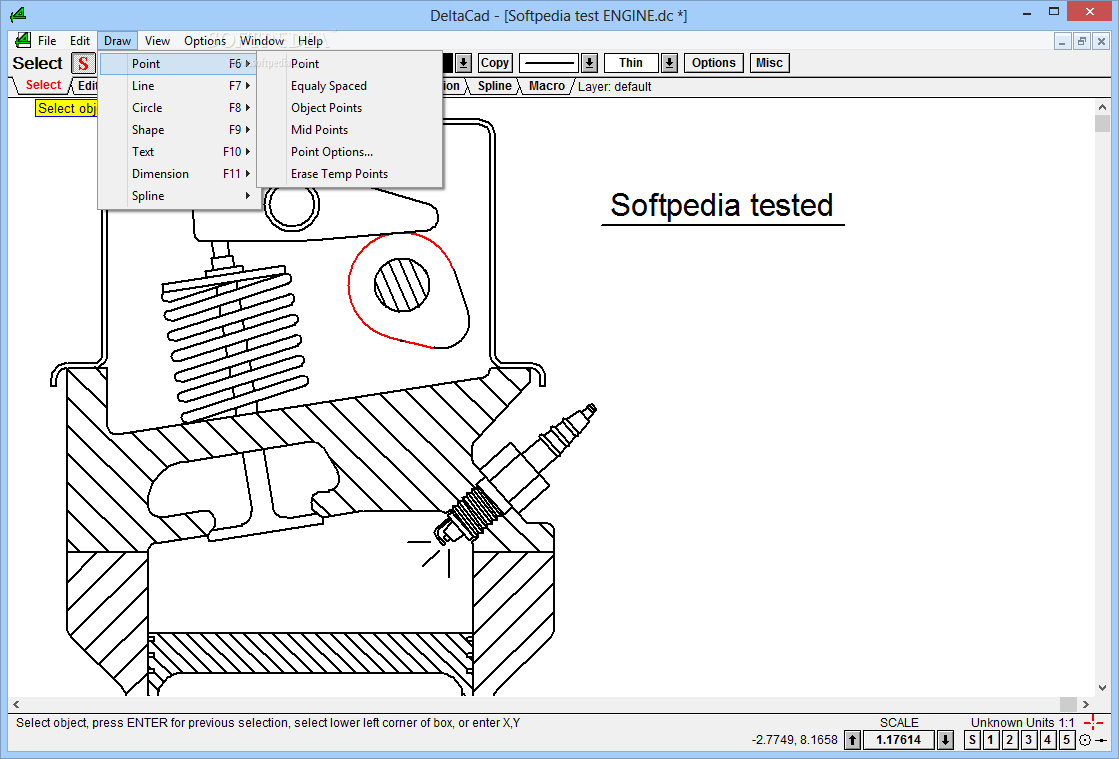The image size is (1119, 759).
Task: Open the Window menu
Action: (262, 41)
